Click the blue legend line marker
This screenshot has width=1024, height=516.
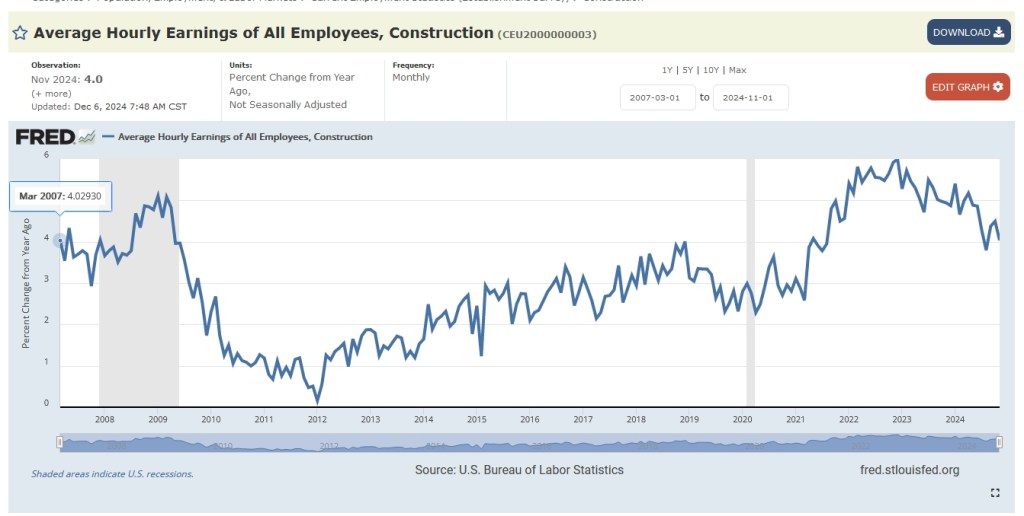(x=108, y=137)
